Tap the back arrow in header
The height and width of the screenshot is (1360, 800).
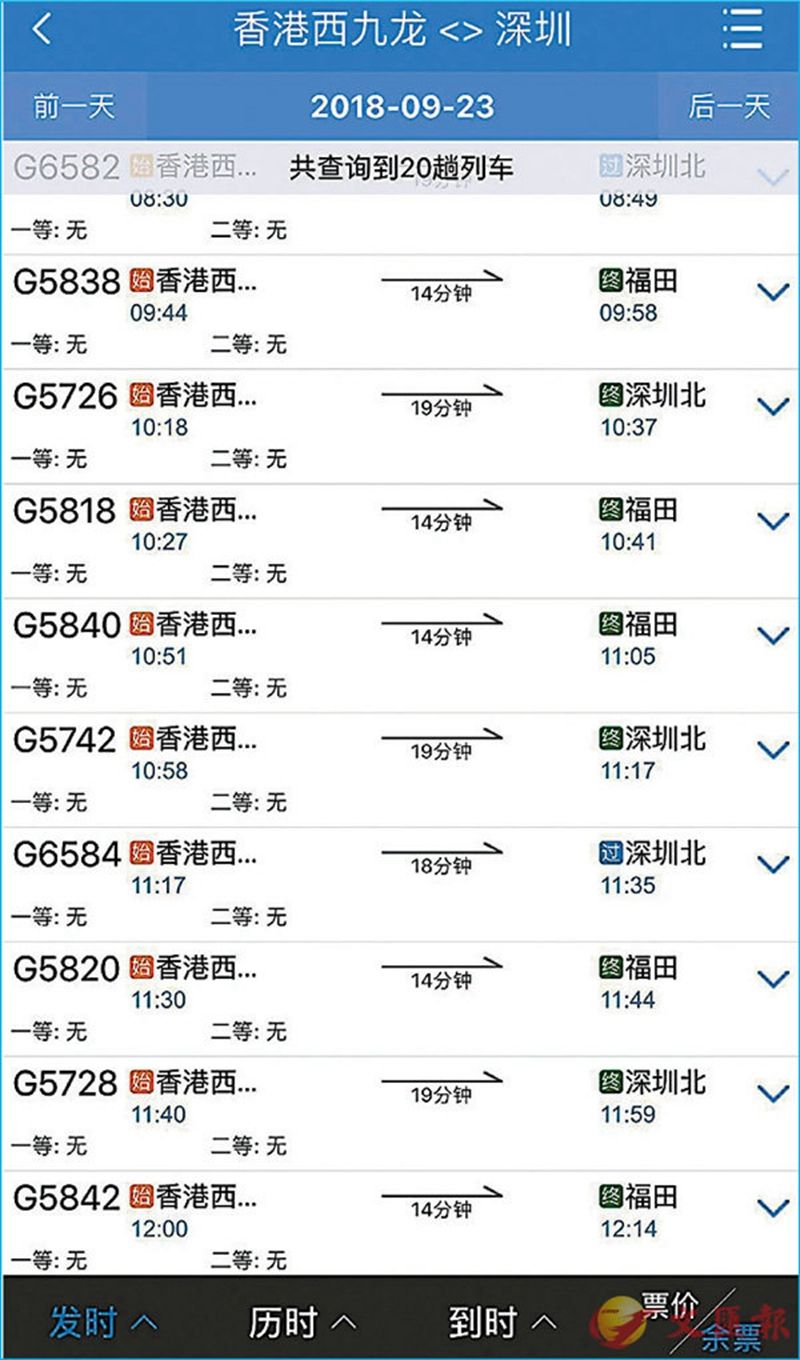(41, 31)
